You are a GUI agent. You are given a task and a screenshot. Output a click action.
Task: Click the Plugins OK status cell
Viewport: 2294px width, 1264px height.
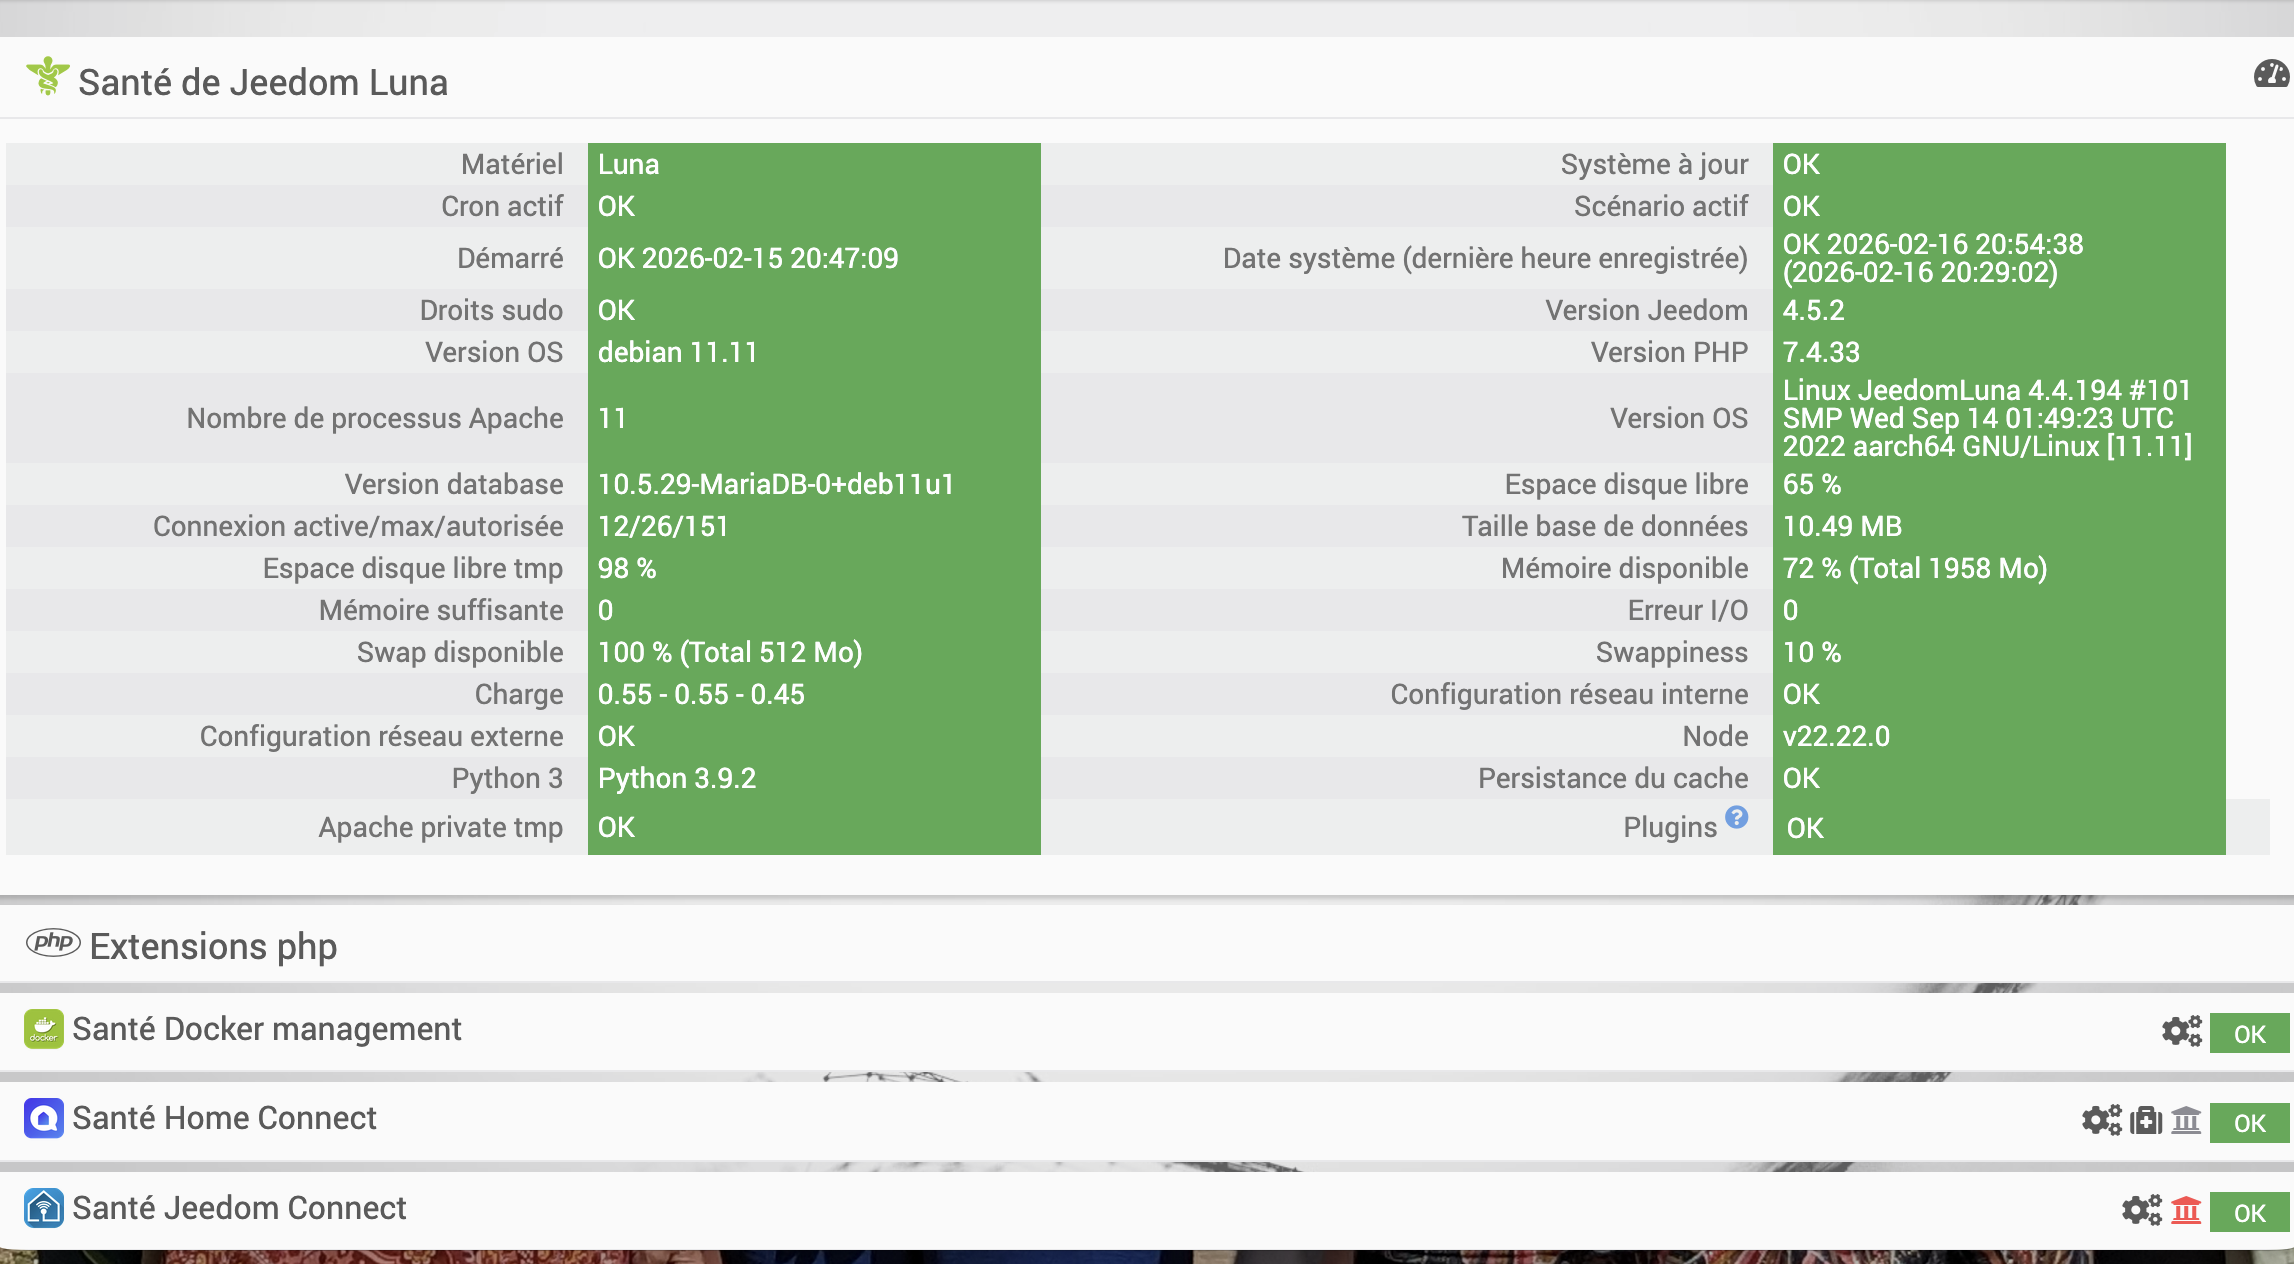pyautogui.click(x=1998, y=828)
